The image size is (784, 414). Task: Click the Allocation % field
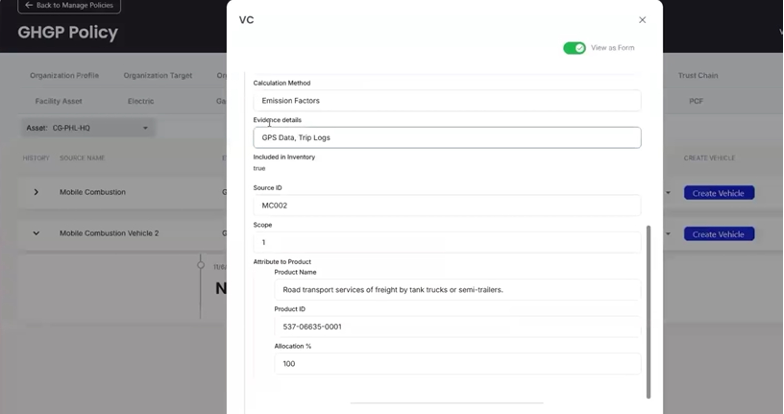point(457,364)
